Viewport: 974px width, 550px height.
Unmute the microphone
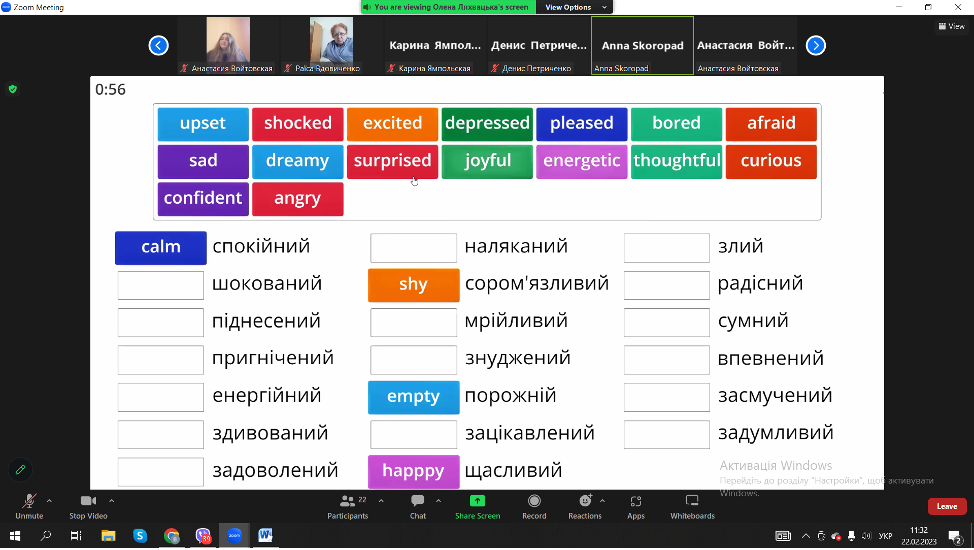click(x=29, y=502)
